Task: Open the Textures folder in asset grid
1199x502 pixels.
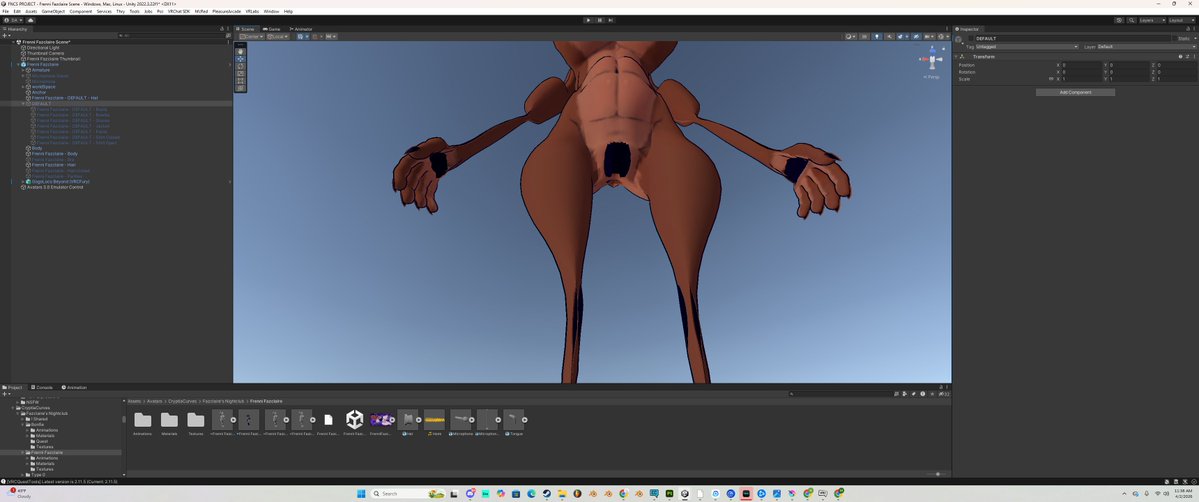Action: pyautogui.click(x=196, y=420)
